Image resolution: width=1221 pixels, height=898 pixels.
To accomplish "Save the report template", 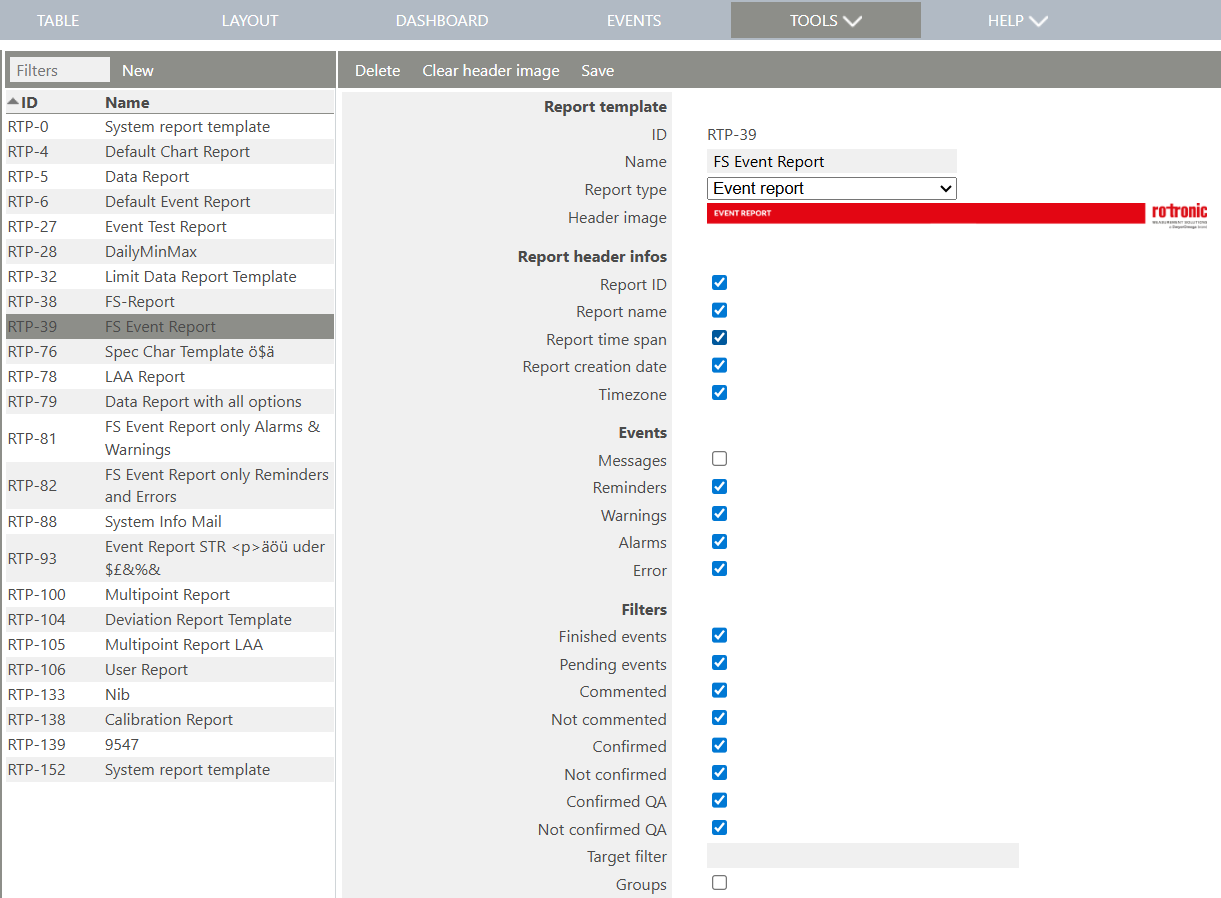I will 597,70.
